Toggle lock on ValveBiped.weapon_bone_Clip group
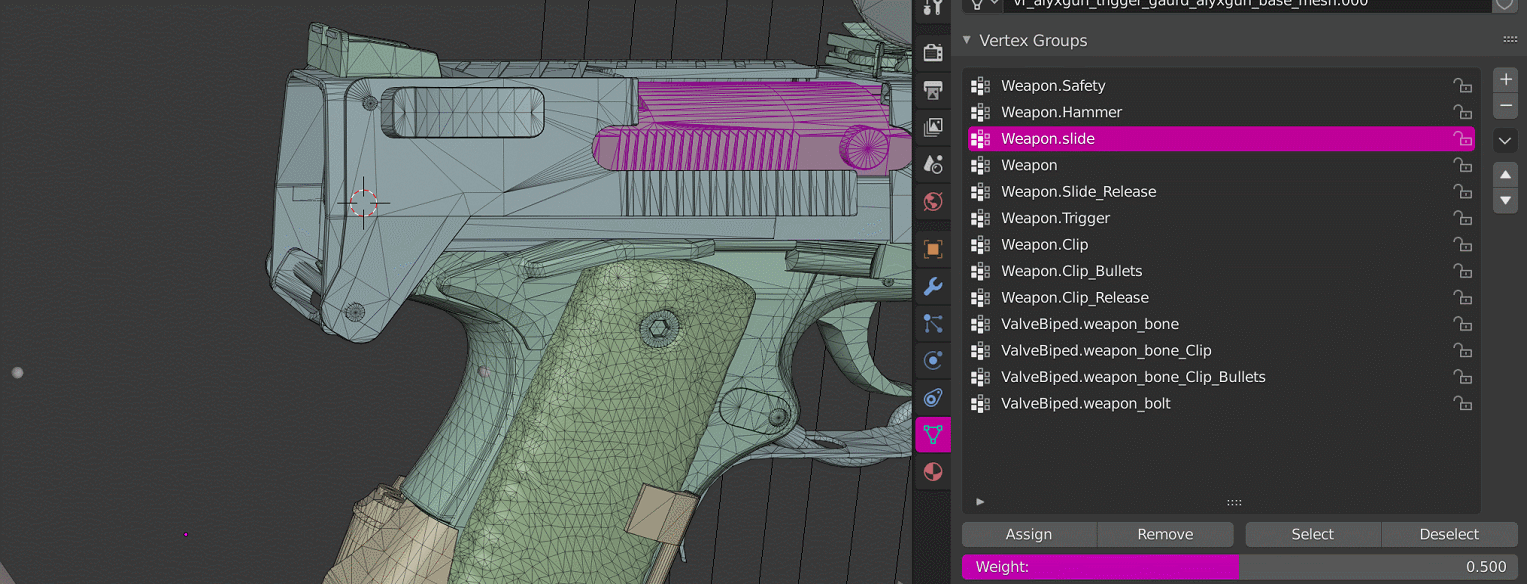This screenshot has height=584, width=1527. pyautogui.click(x=1462, y=351)
